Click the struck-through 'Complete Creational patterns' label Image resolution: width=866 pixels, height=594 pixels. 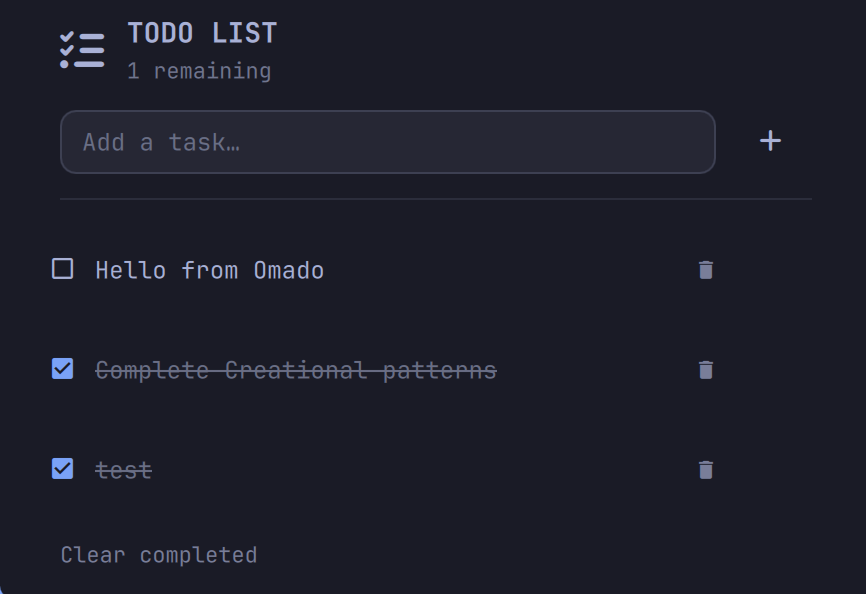296,370
